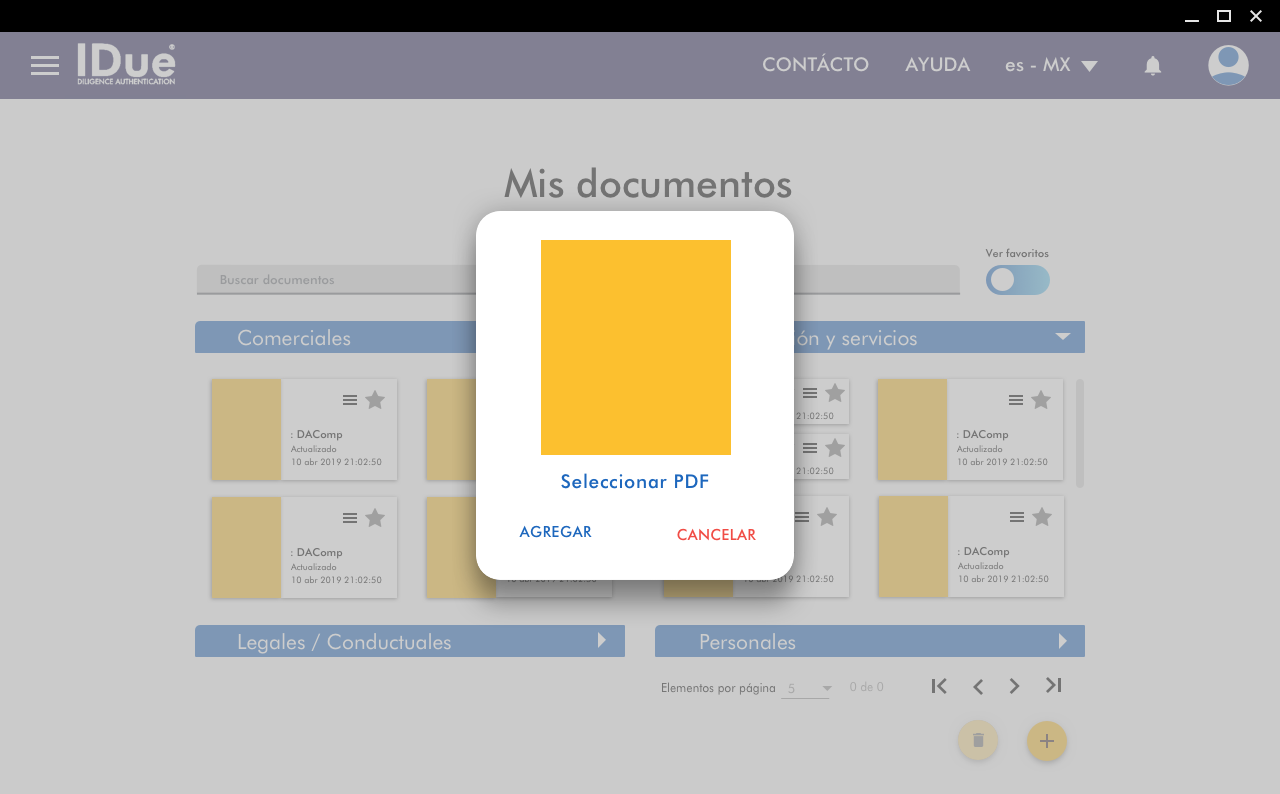Open the es - MX language dropdown
1280x794 pixels.
click(x=1051, y=66)
